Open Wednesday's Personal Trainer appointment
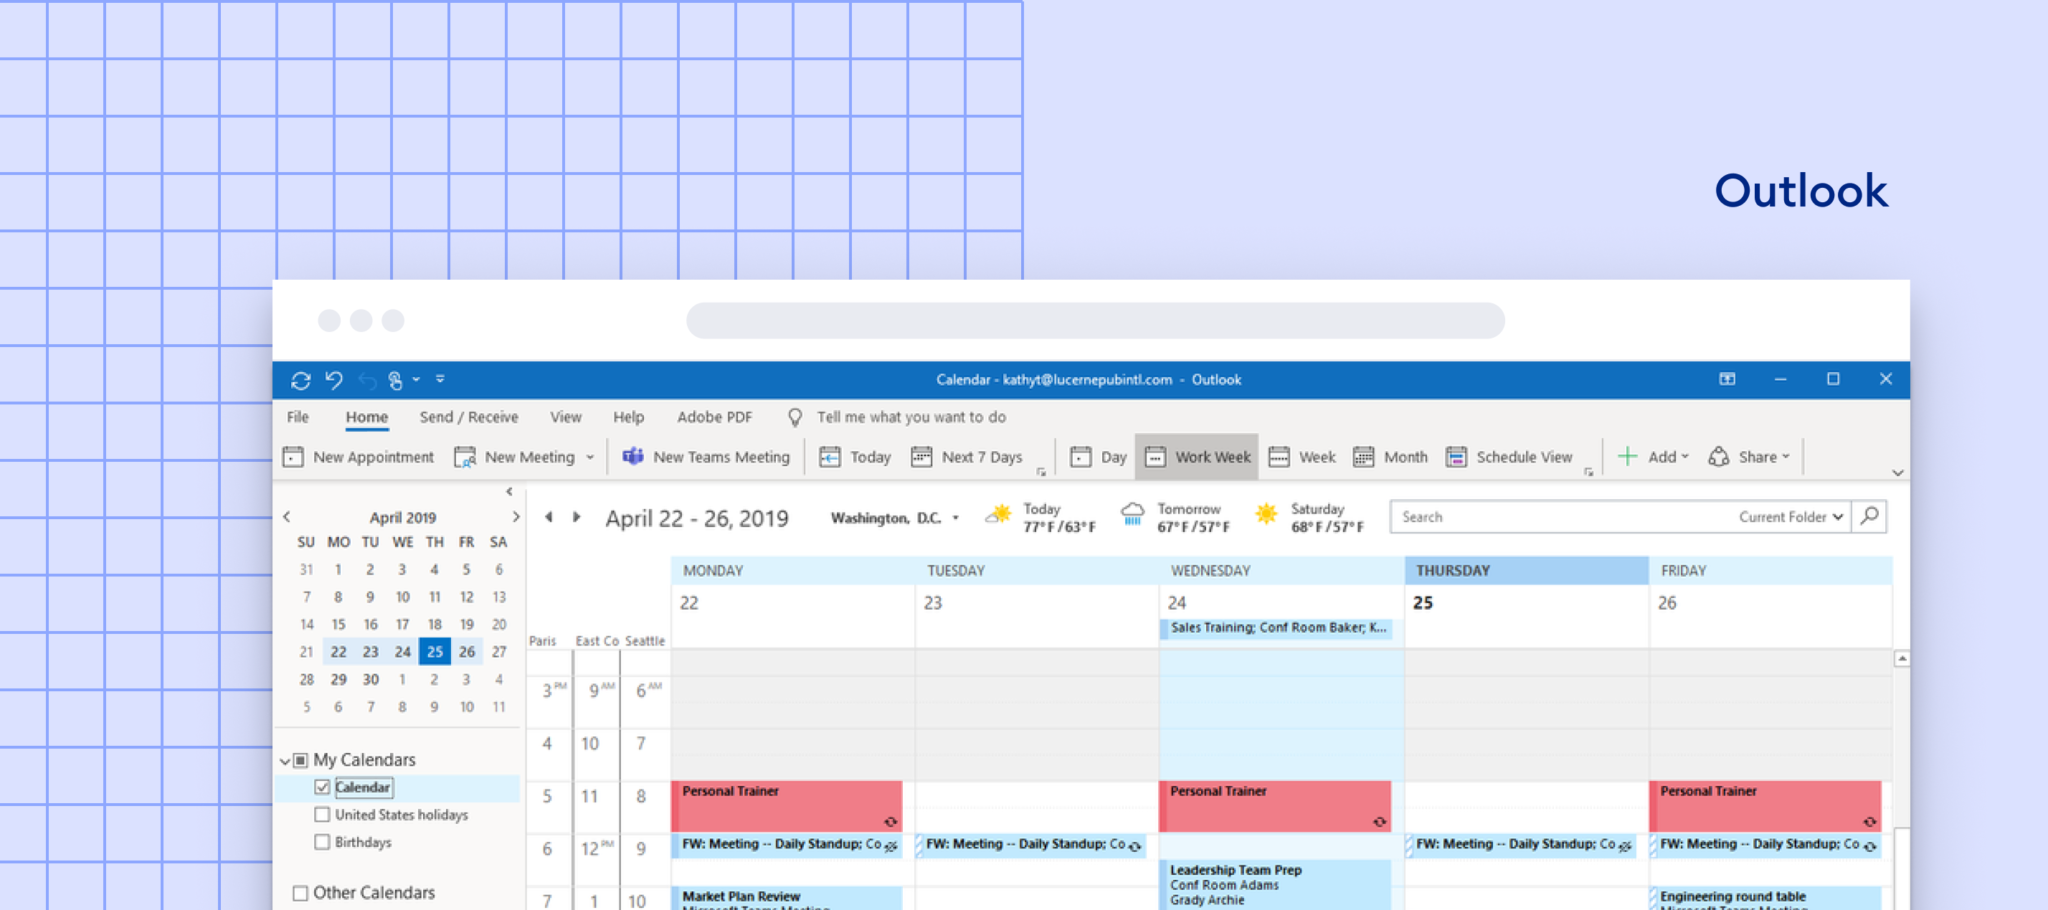 click(1275, 806)
